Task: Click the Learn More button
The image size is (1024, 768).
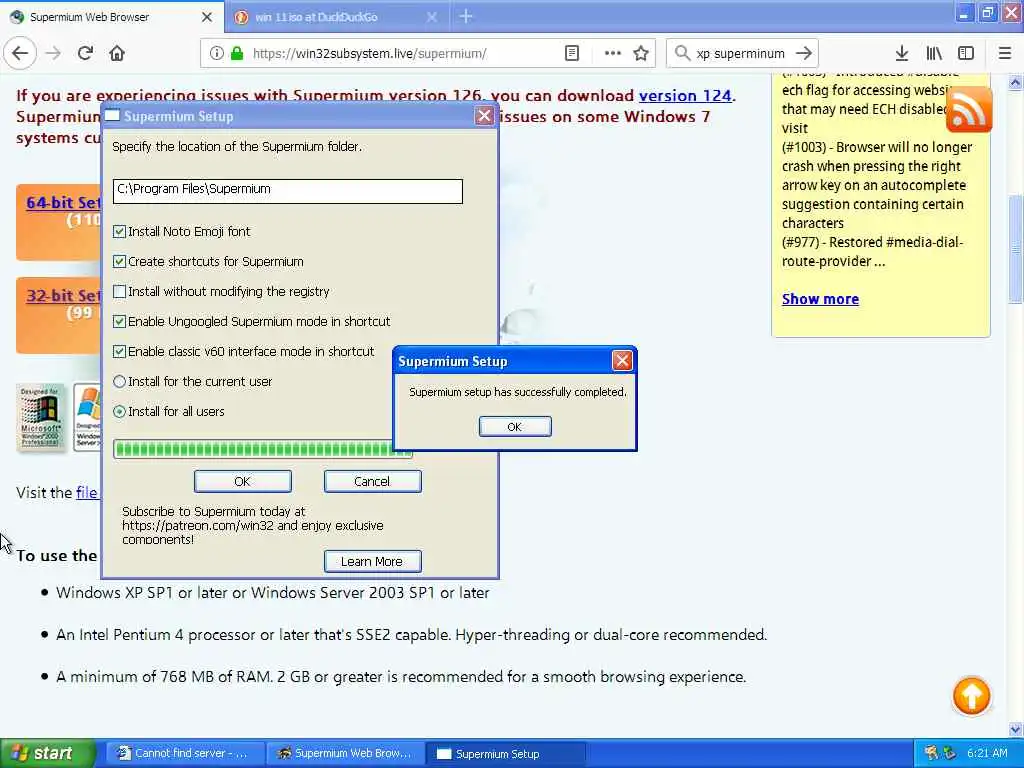Action: pos(372,562)
